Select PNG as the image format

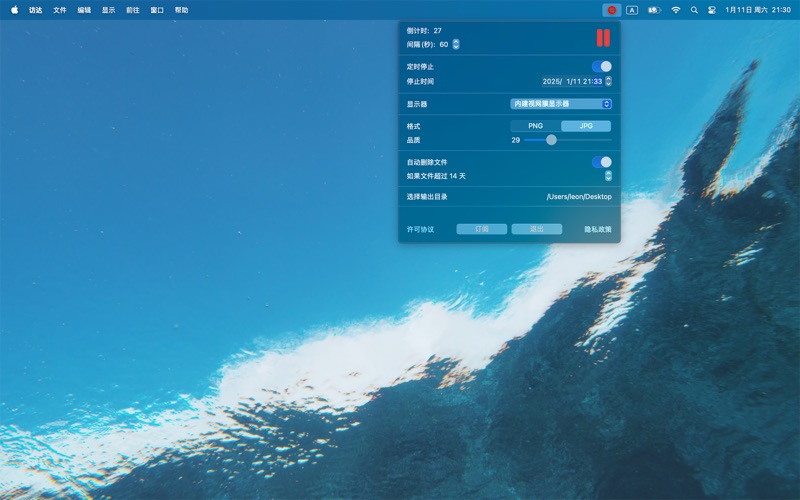535,126
